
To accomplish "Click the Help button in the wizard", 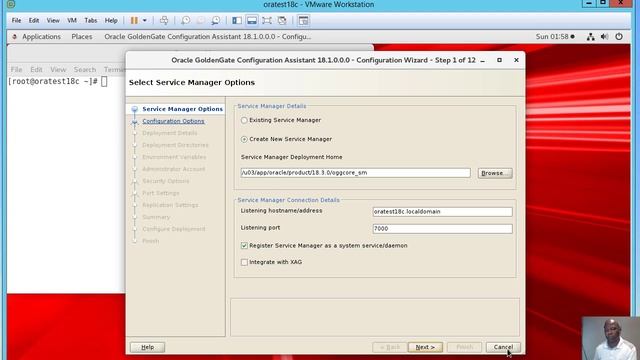I will [x=147, y=347].
